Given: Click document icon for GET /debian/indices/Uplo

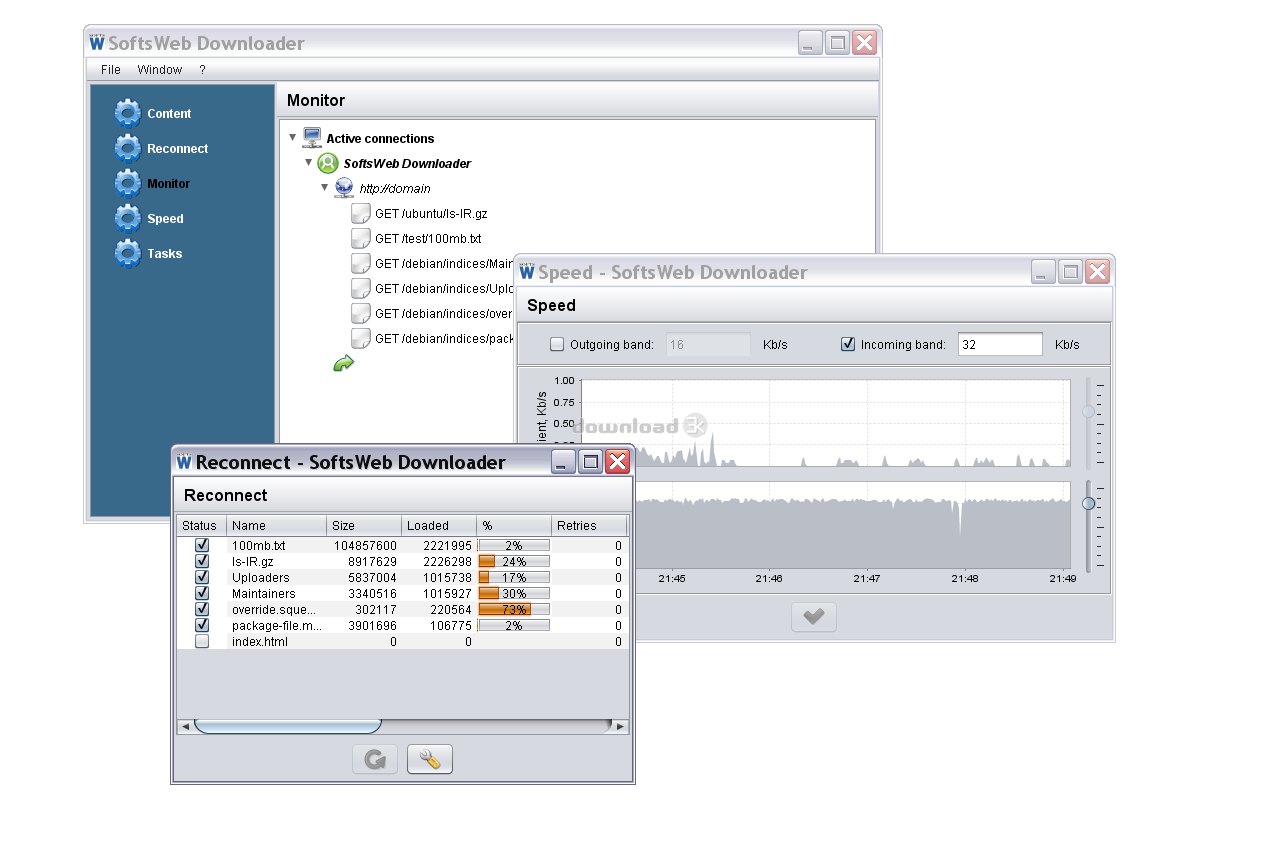Looking at the screenshot, I should click(361, 288).
